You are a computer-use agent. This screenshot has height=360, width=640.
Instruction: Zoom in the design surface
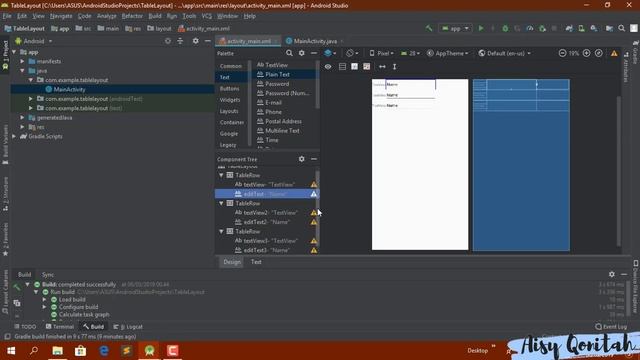pos(587,53)
